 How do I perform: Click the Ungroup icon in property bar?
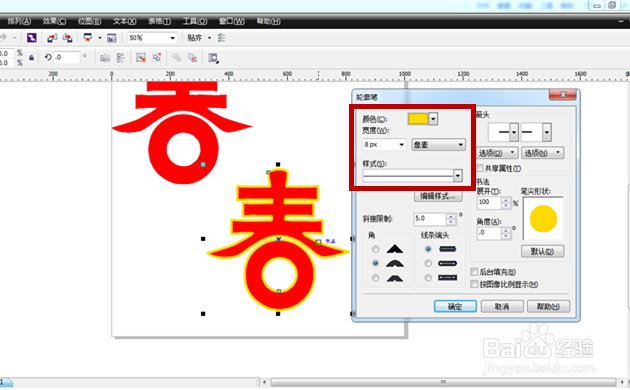[141, 58]
